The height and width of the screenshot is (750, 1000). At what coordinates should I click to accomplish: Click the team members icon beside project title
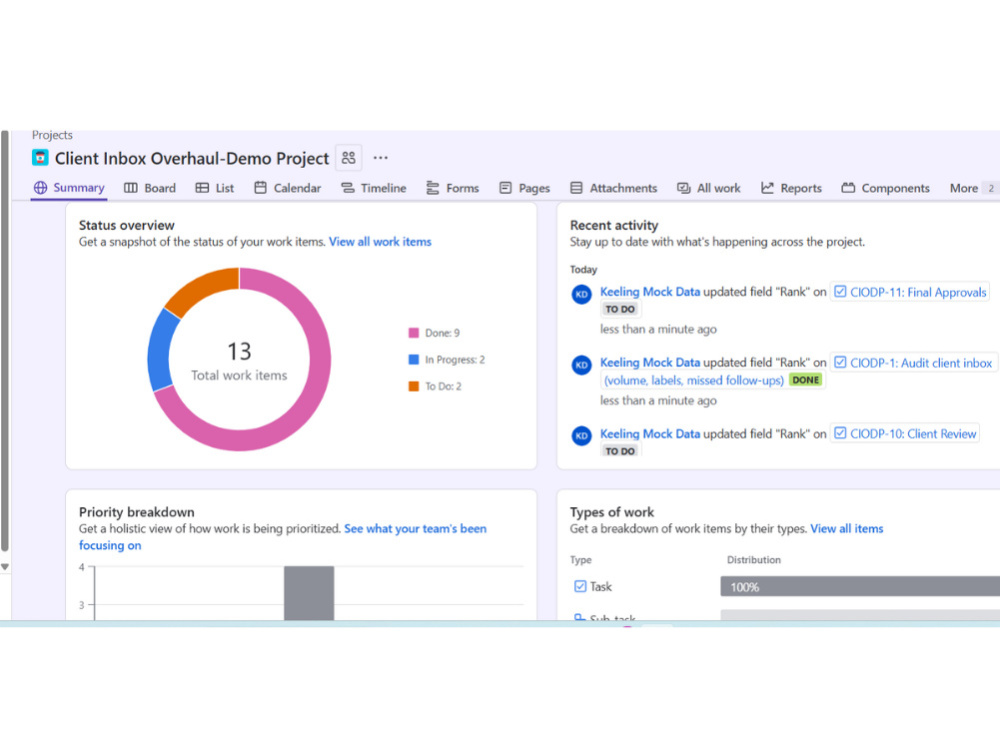(348, 158)
